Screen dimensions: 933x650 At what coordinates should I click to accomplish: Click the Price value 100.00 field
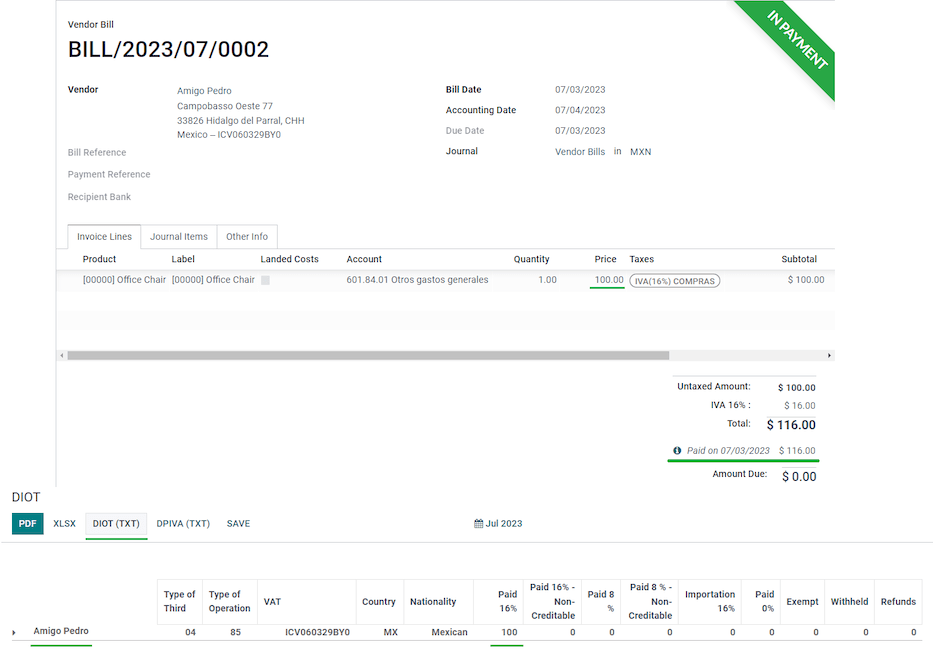click(608, 280)
